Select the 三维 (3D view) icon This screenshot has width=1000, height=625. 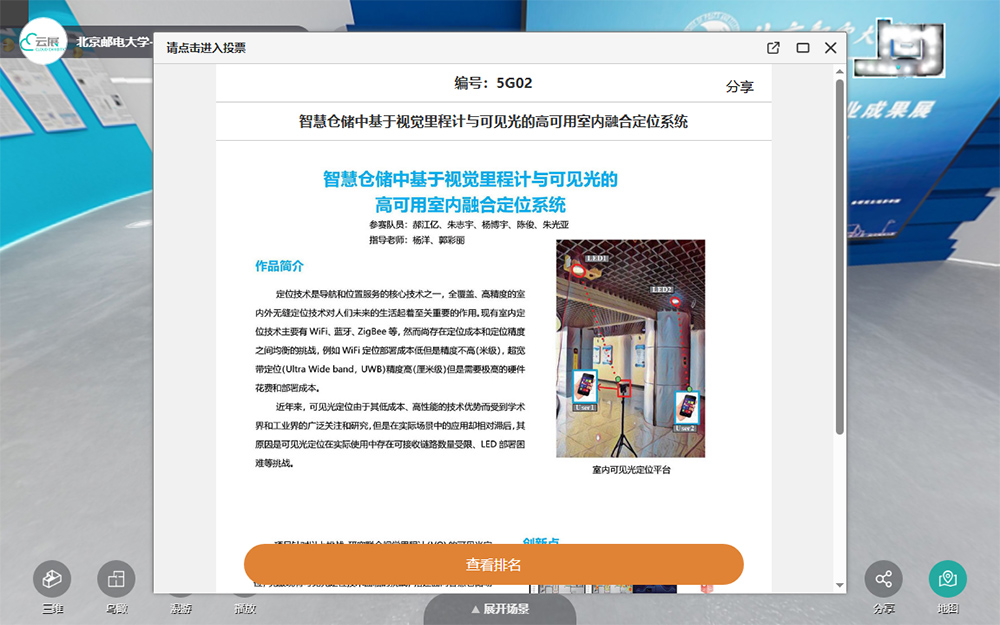coord(53,577)
